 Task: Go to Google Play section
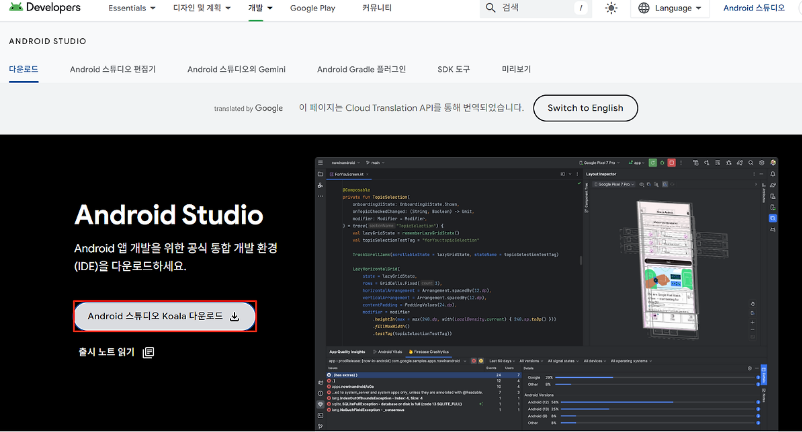[x=313, y=8]
